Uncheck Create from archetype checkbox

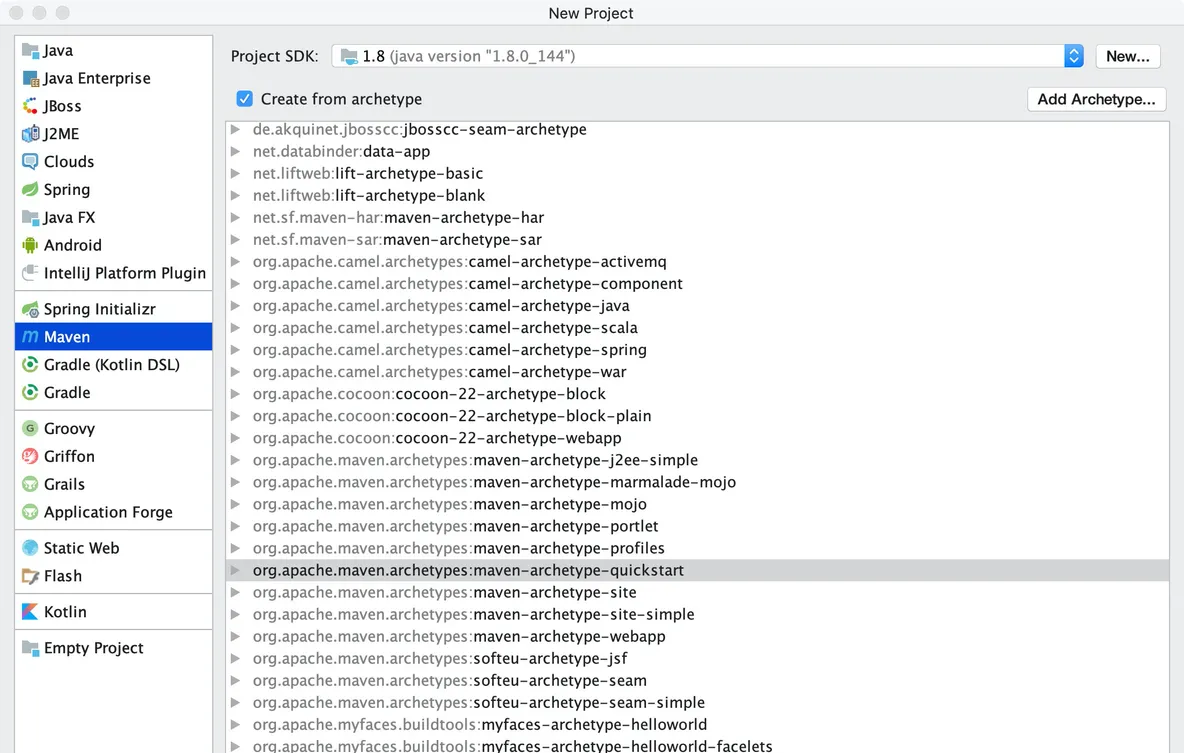(x=245, y=99)
